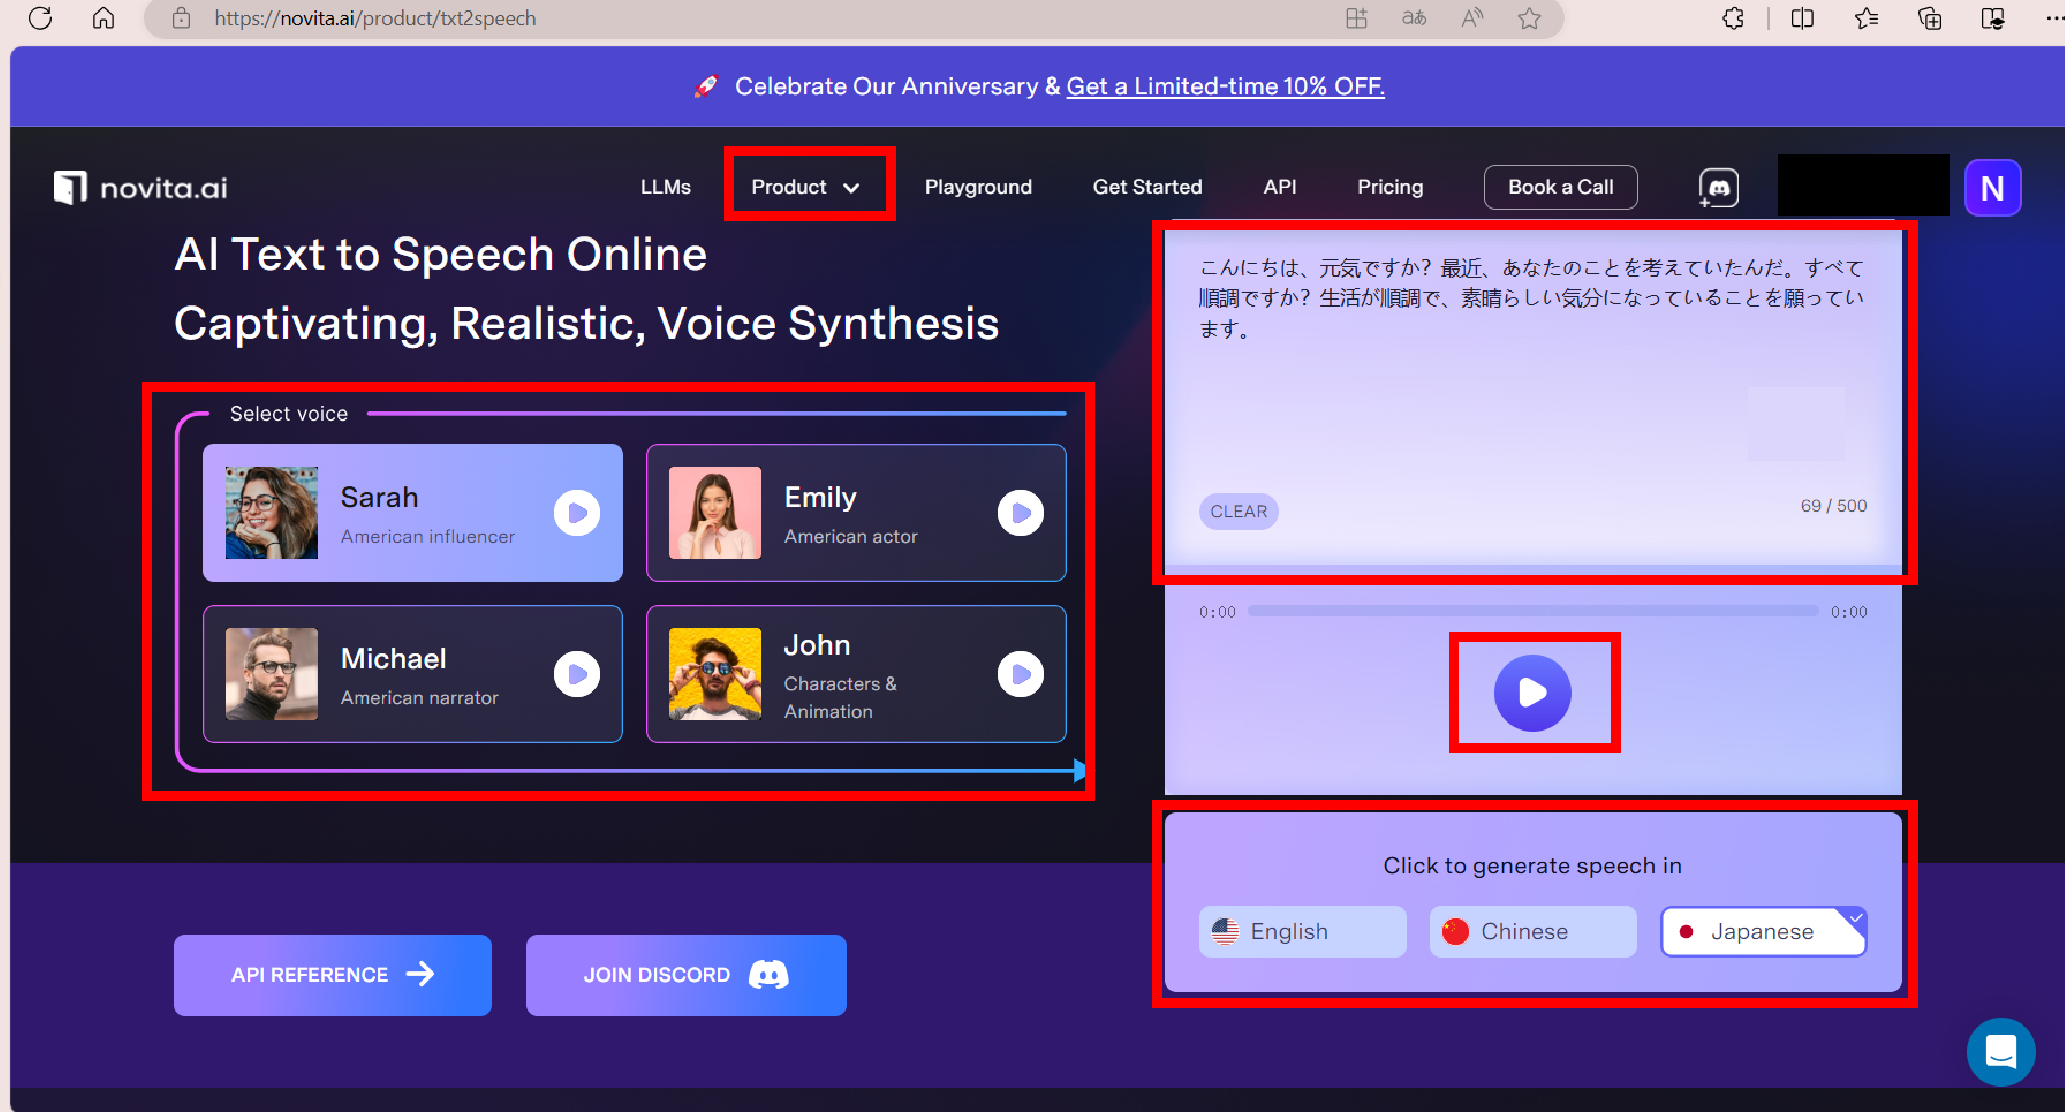Screen dimensions: 2065x1112
Task: Refresh the browser page
Action: (40, 18)
